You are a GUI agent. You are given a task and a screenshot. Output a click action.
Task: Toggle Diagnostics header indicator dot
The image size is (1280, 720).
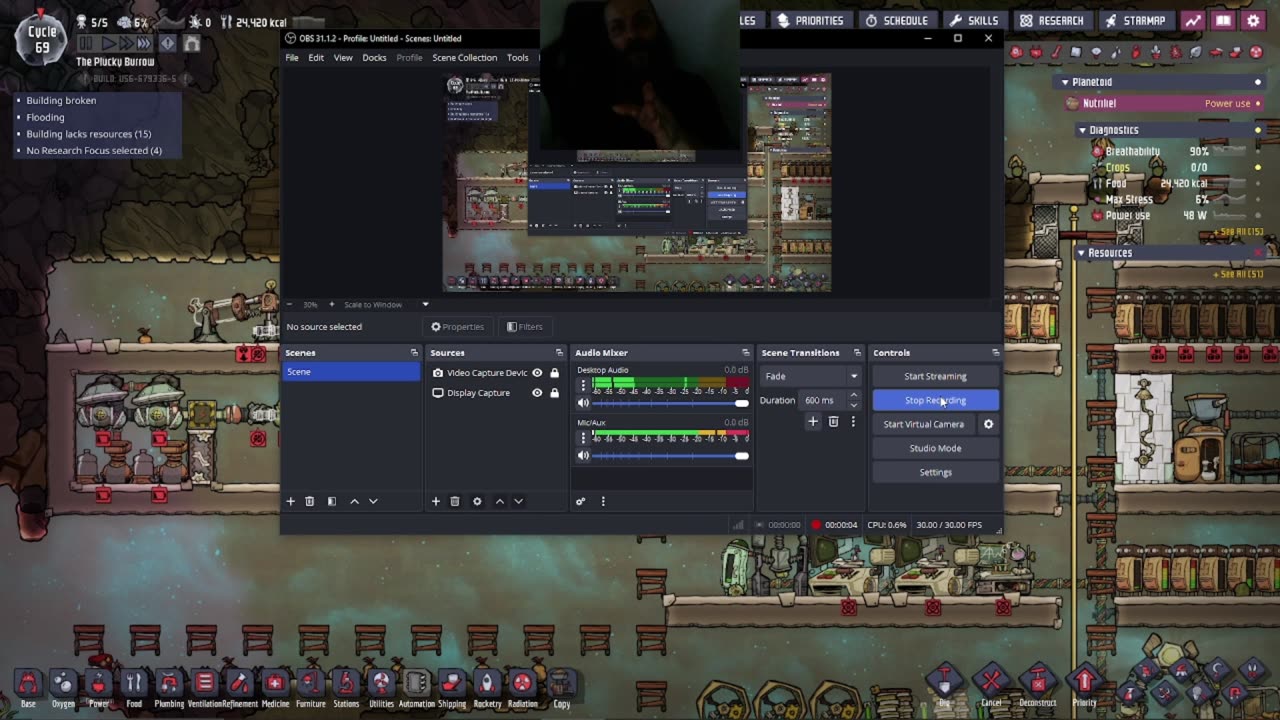[1258, 130]
